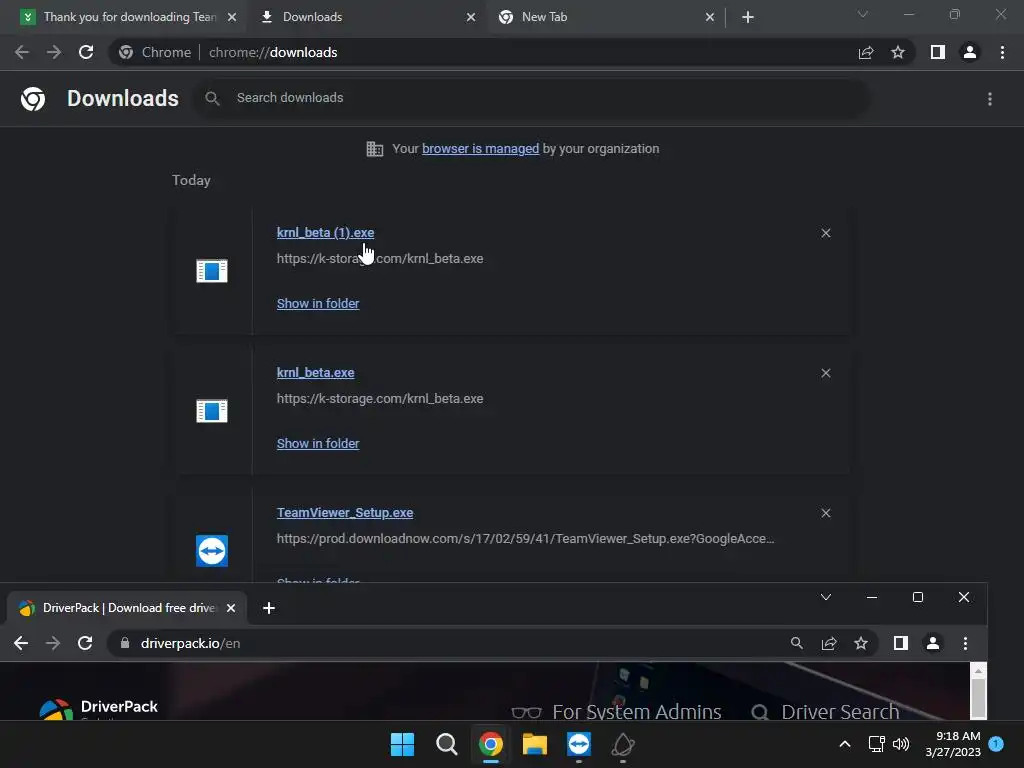
Task: Close the Thank you for downloading tab
Action: [232, 17]
